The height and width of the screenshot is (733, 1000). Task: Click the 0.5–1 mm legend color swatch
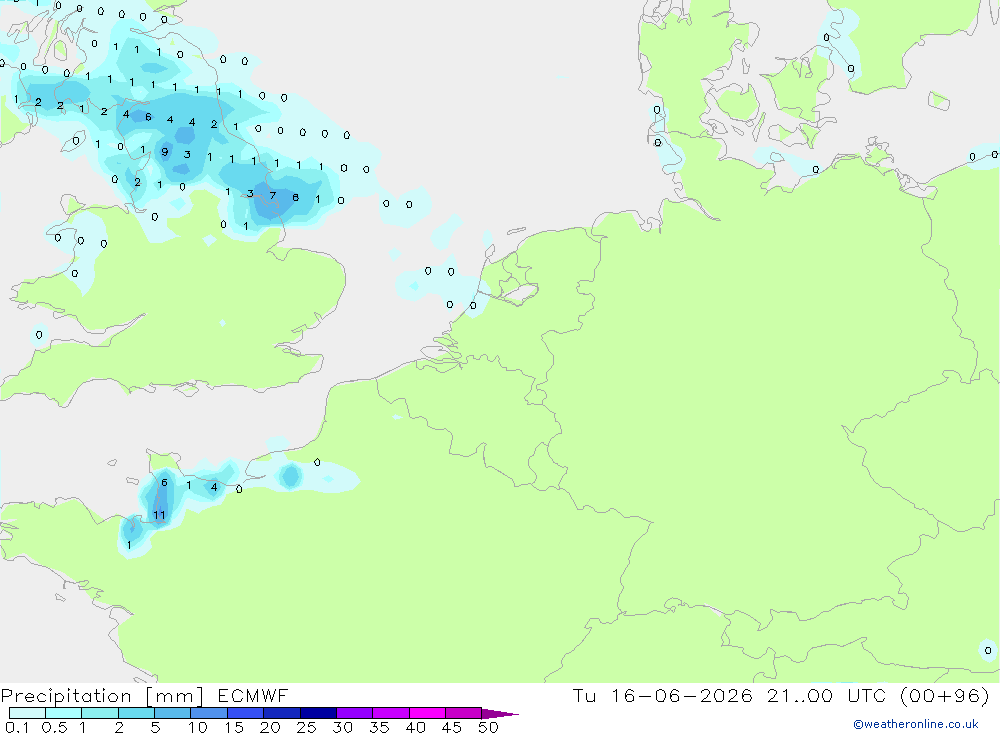click(64, 713)
